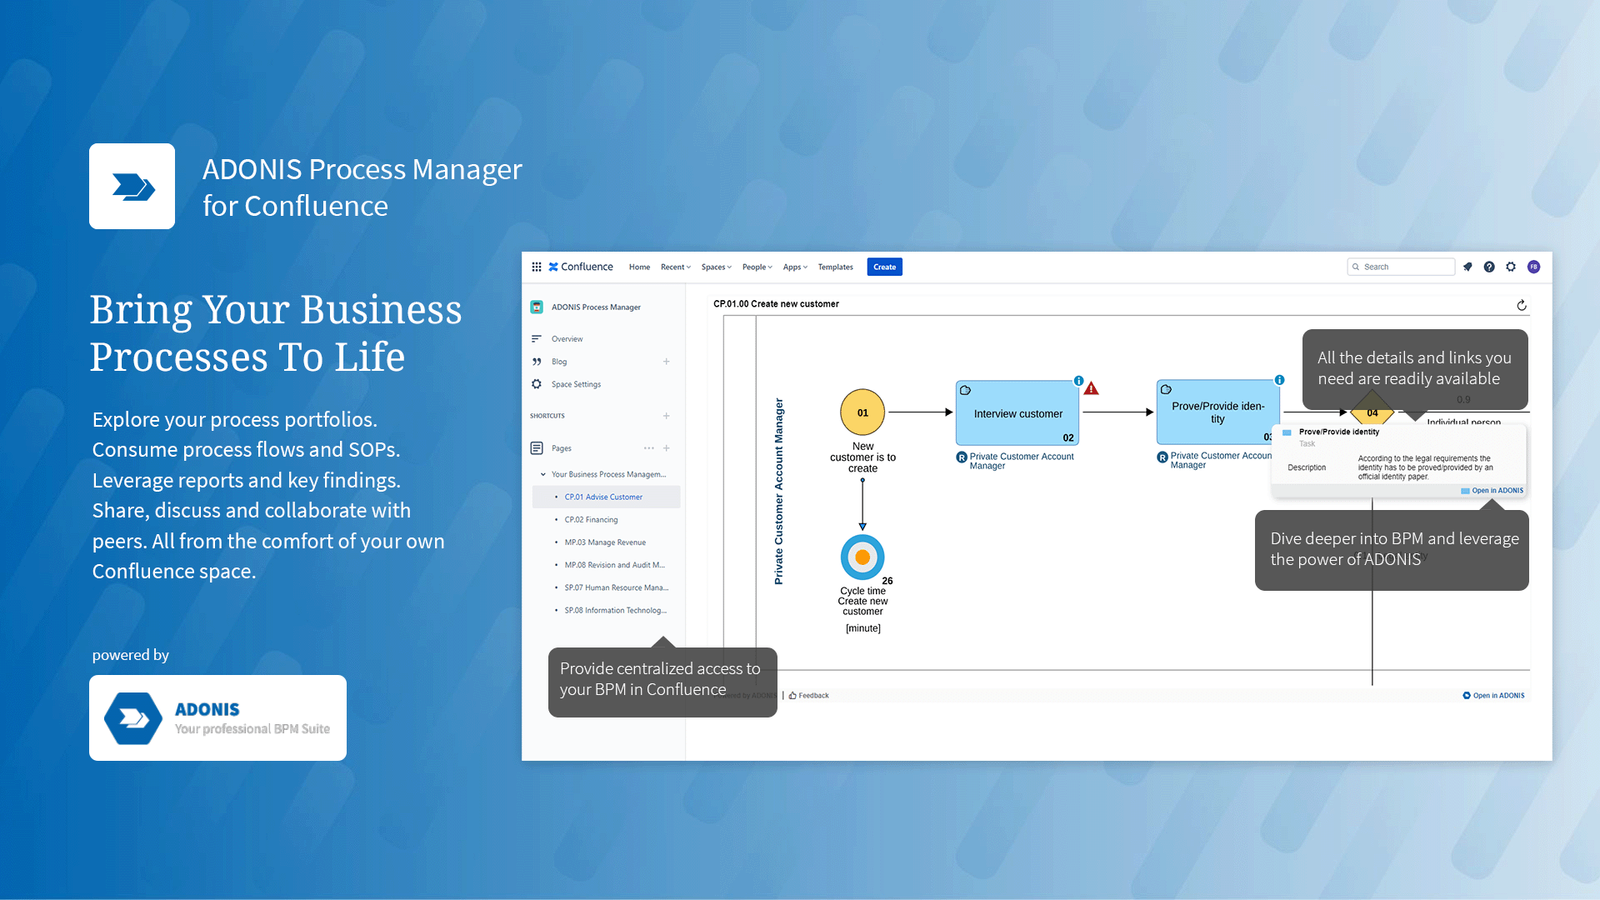
Task: Add a new blog post with plus
Action: tap(666, 362)
